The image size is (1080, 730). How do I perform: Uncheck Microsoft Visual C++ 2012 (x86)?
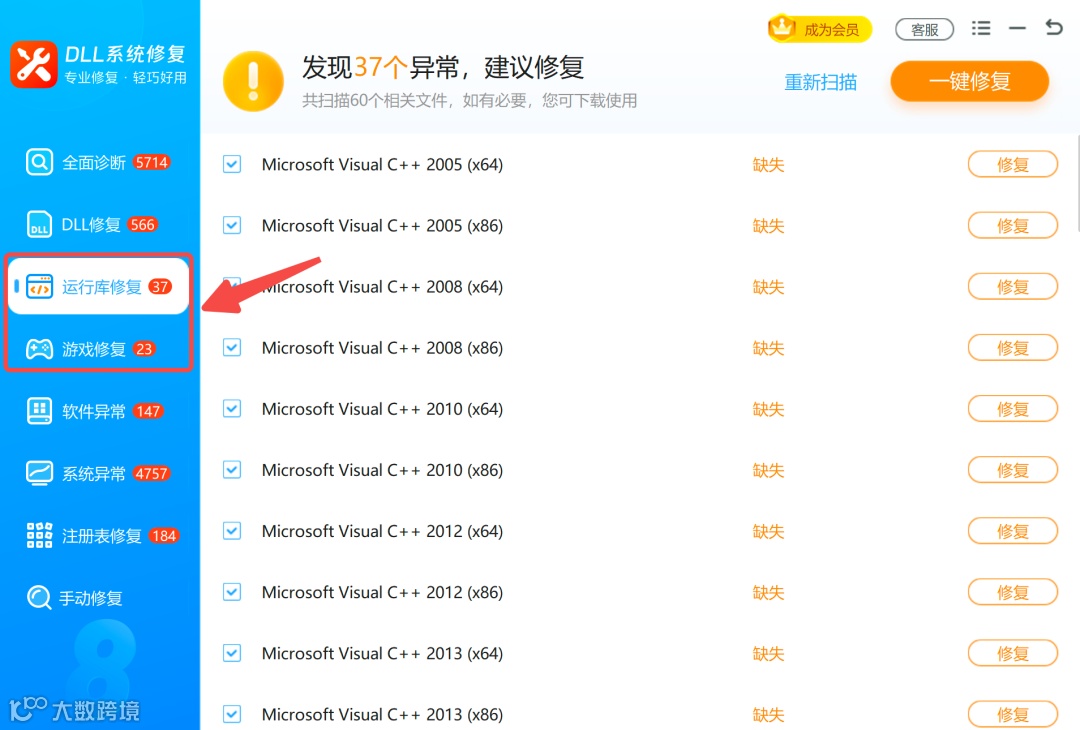pos(232,592)
